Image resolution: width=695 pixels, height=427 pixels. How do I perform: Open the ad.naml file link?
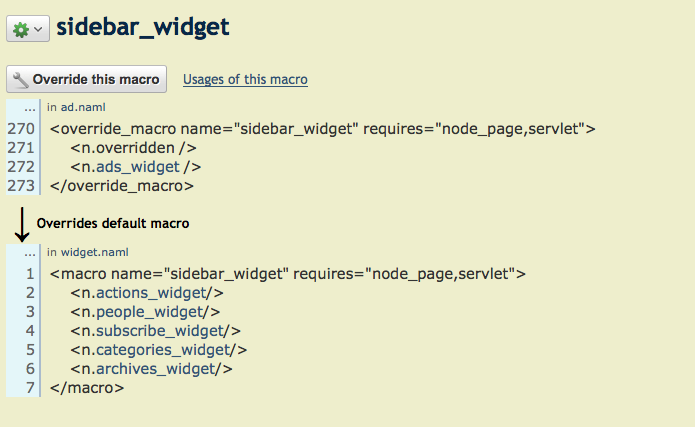click(x=82, y=107)
